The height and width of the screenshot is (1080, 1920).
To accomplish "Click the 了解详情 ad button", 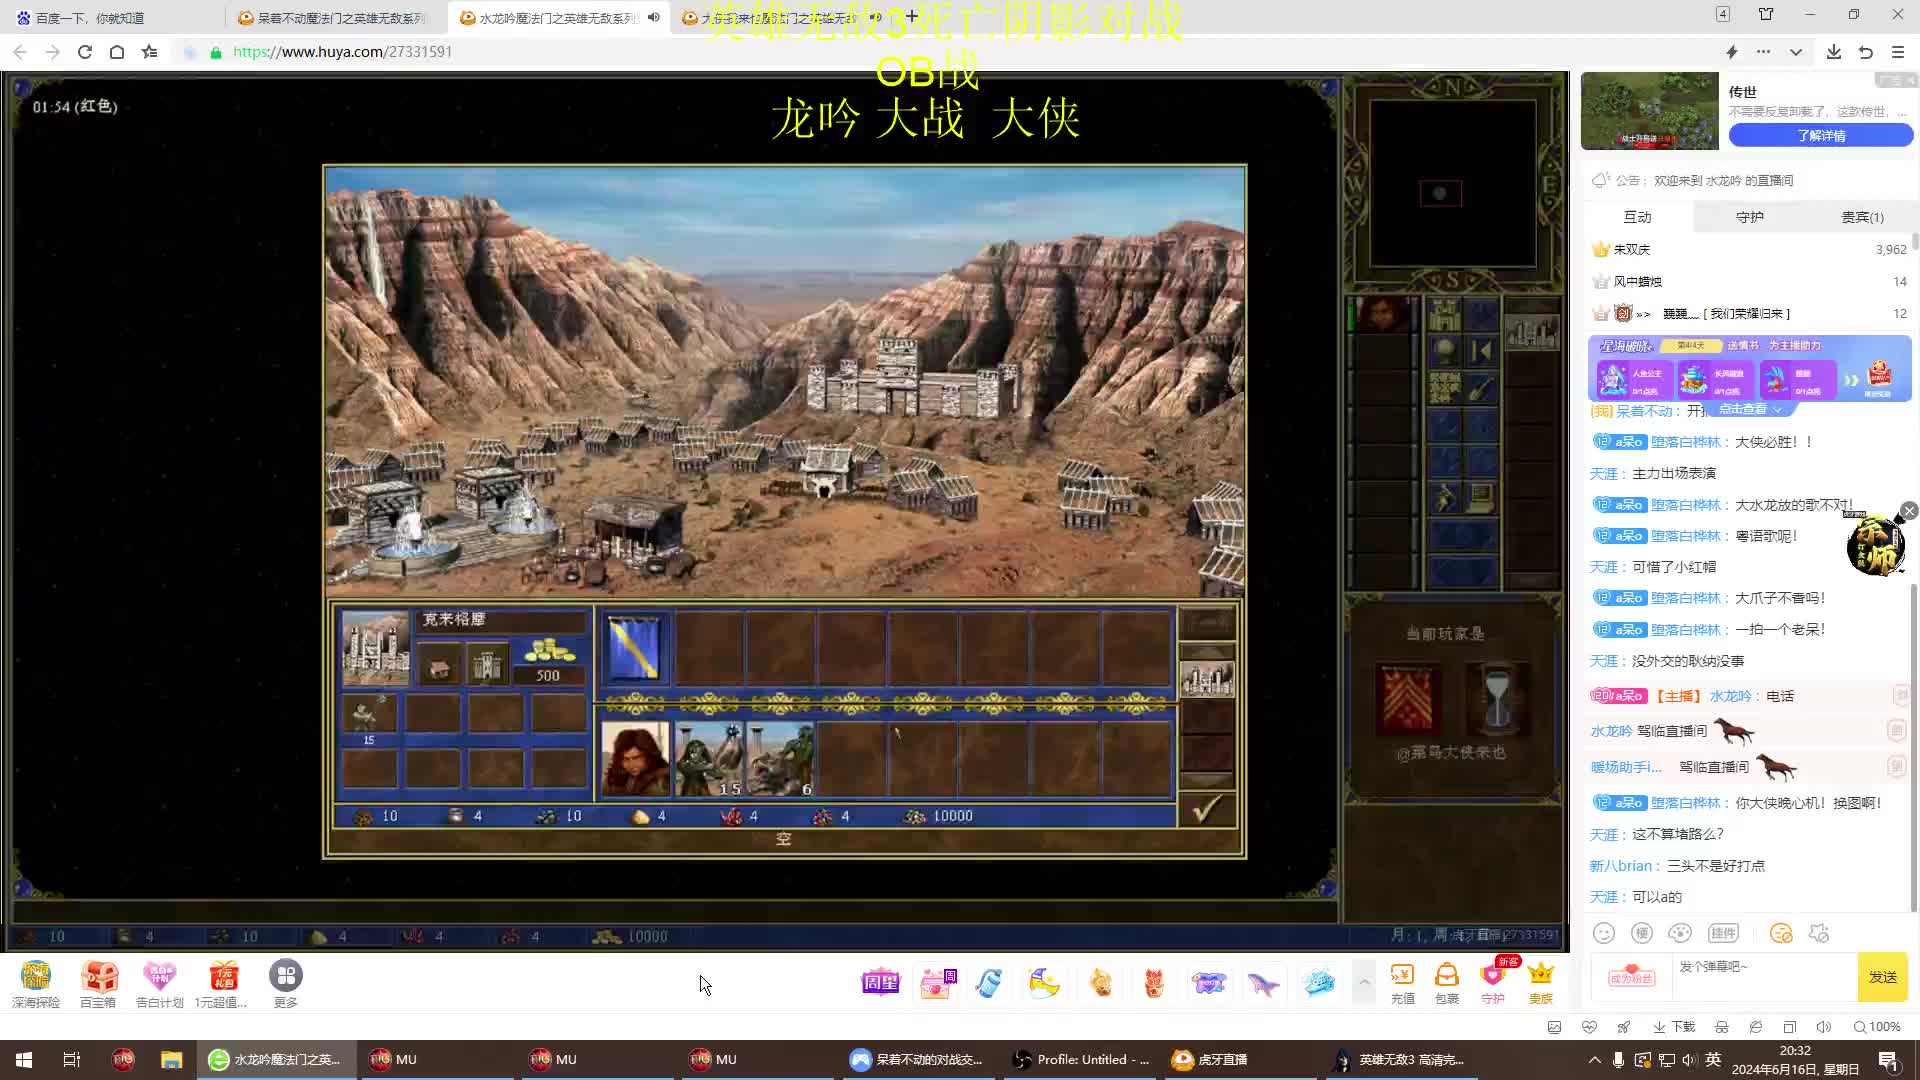I will (x=1820, y=136).
